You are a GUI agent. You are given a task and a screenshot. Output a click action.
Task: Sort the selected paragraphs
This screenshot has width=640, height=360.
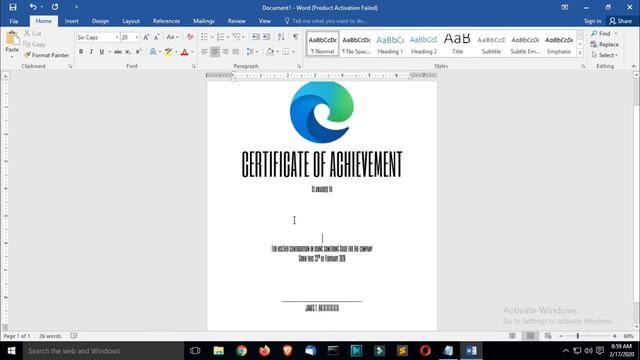click(281, 37)
